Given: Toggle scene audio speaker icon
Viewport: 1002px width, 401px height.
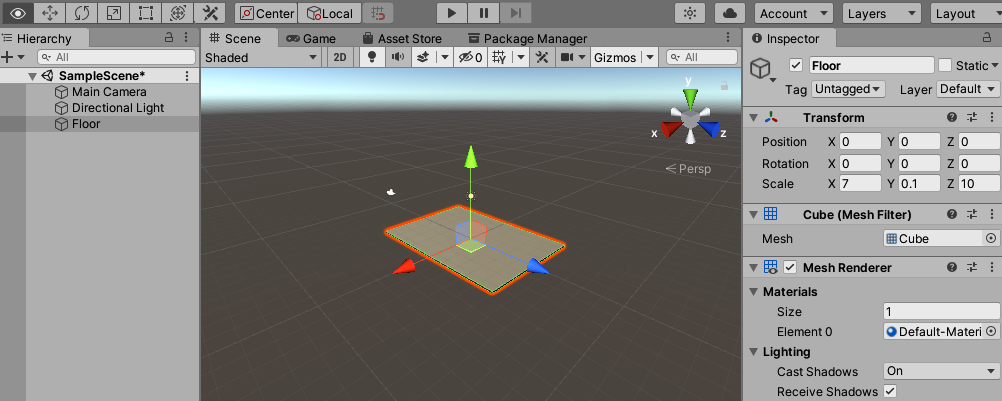Looking at the screenshot, I should [x=397, y=57].
